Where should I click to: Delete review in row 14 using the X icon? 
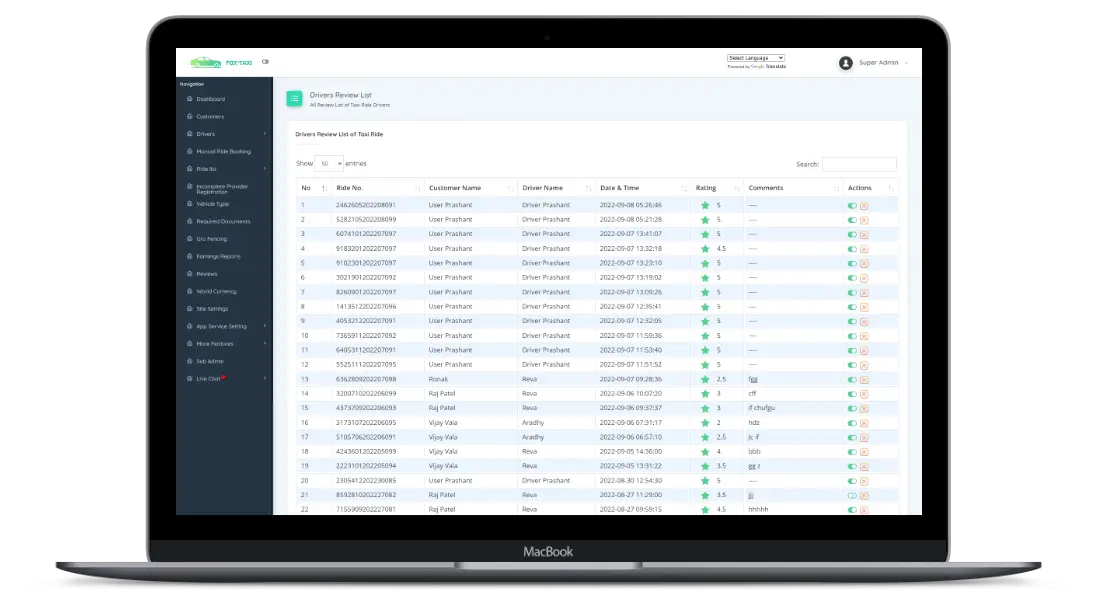pyautogui.click(x=864, y=394)
